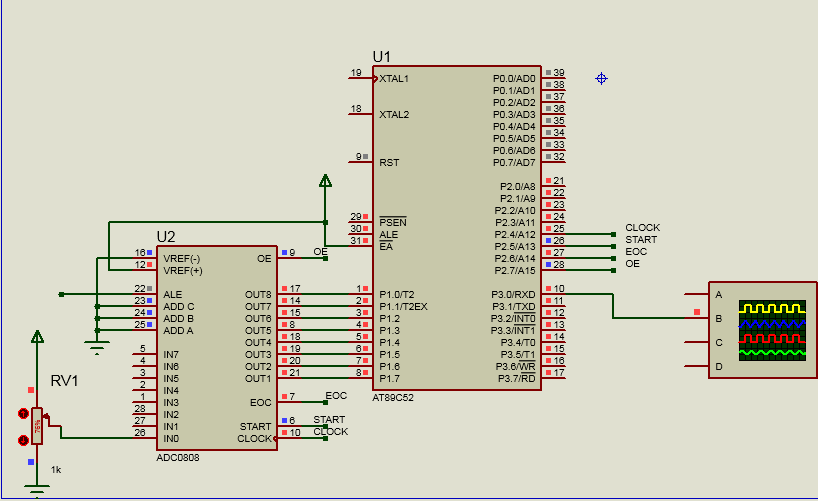The width and height of the screenshot is (818, 501).
Task: Click the ground symbol under RV1
Action: (x=37, y=490)
